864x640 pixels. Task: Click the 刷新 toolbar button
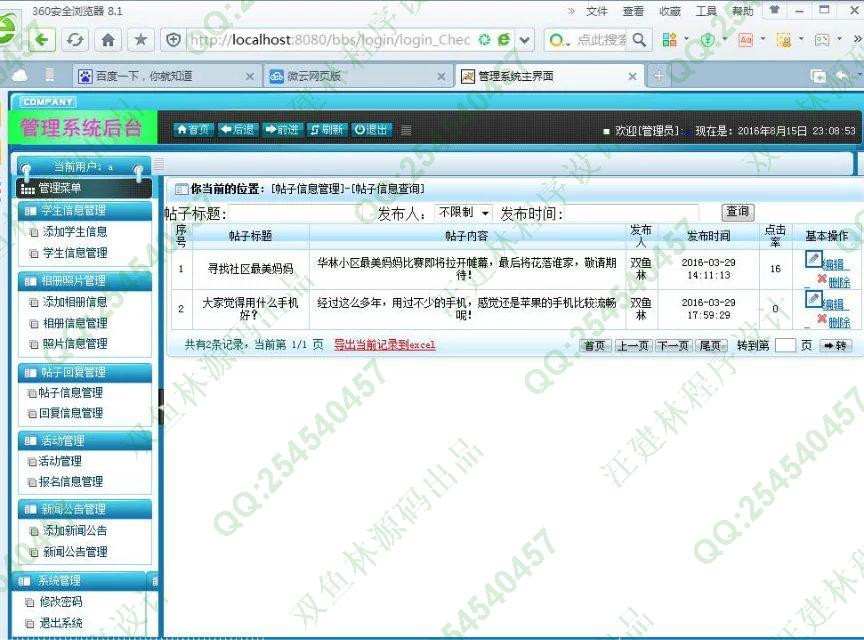point(327,130)
